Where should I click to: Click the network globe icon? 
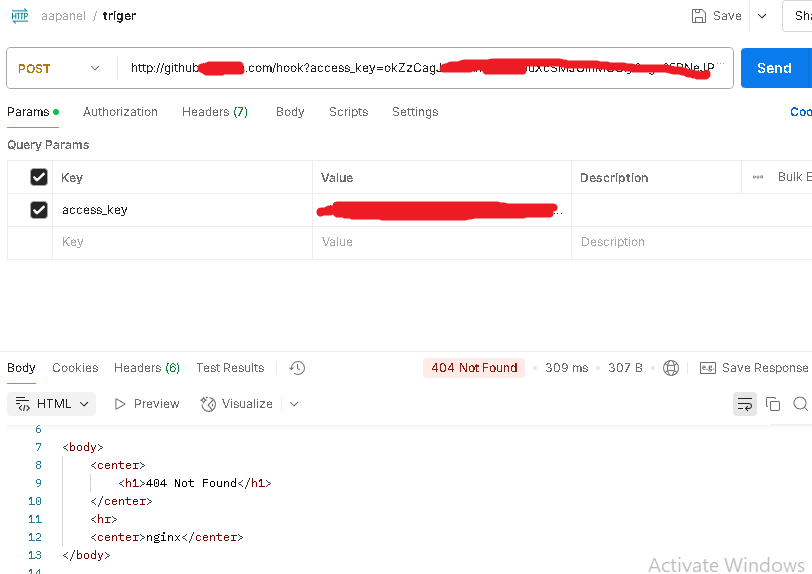671,368
